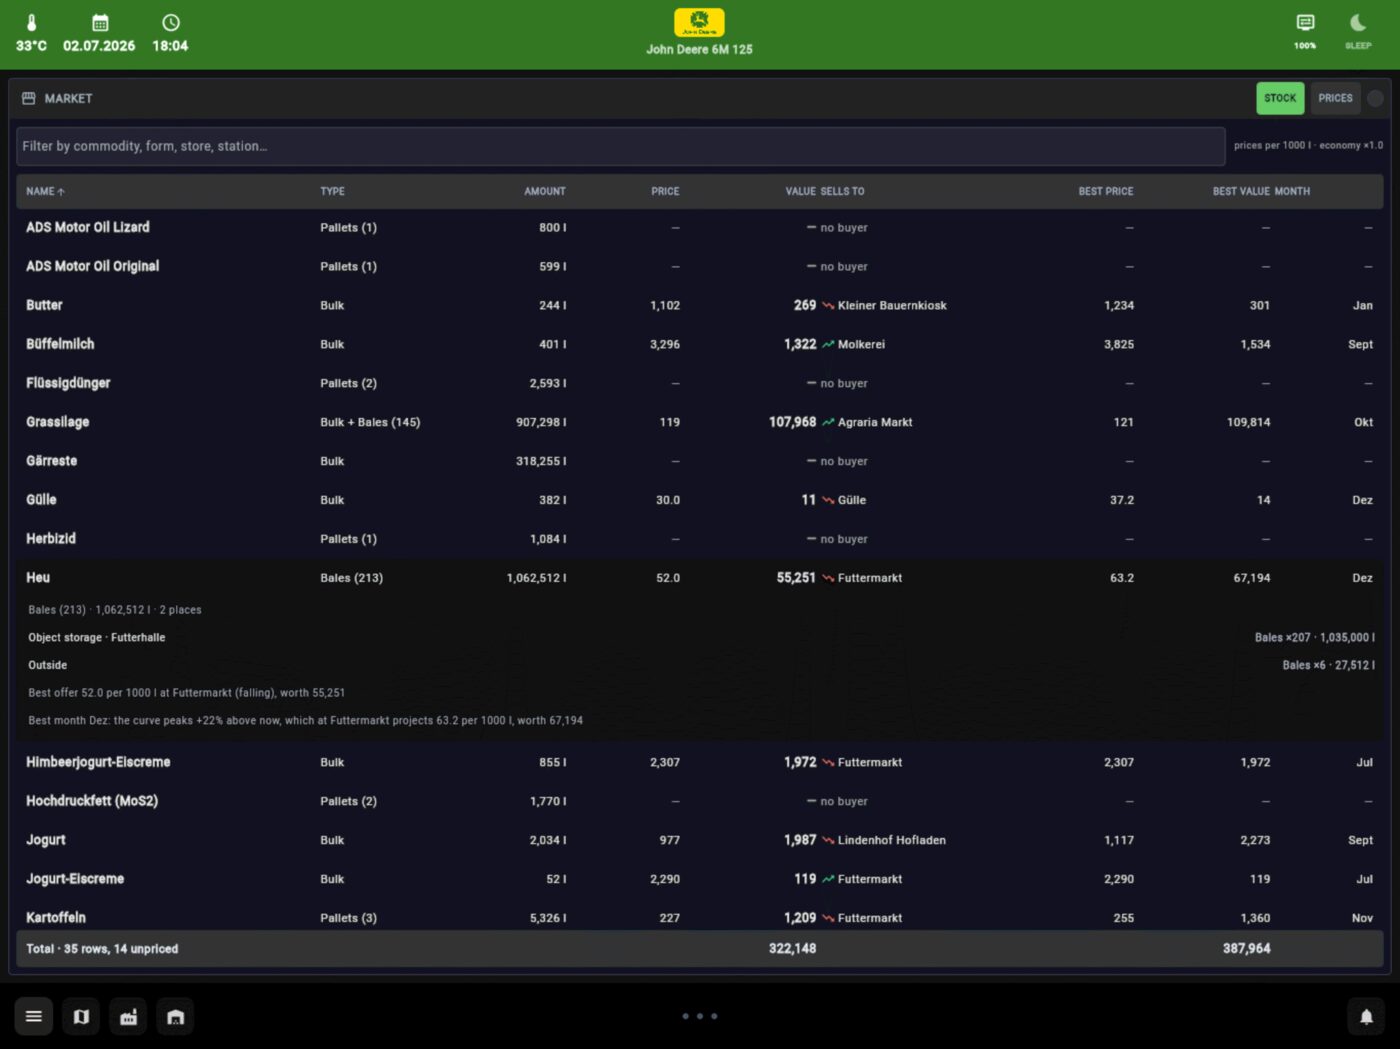Focus the commodity filter field
Viewport: 1400px width, 1049px height.
621,146
